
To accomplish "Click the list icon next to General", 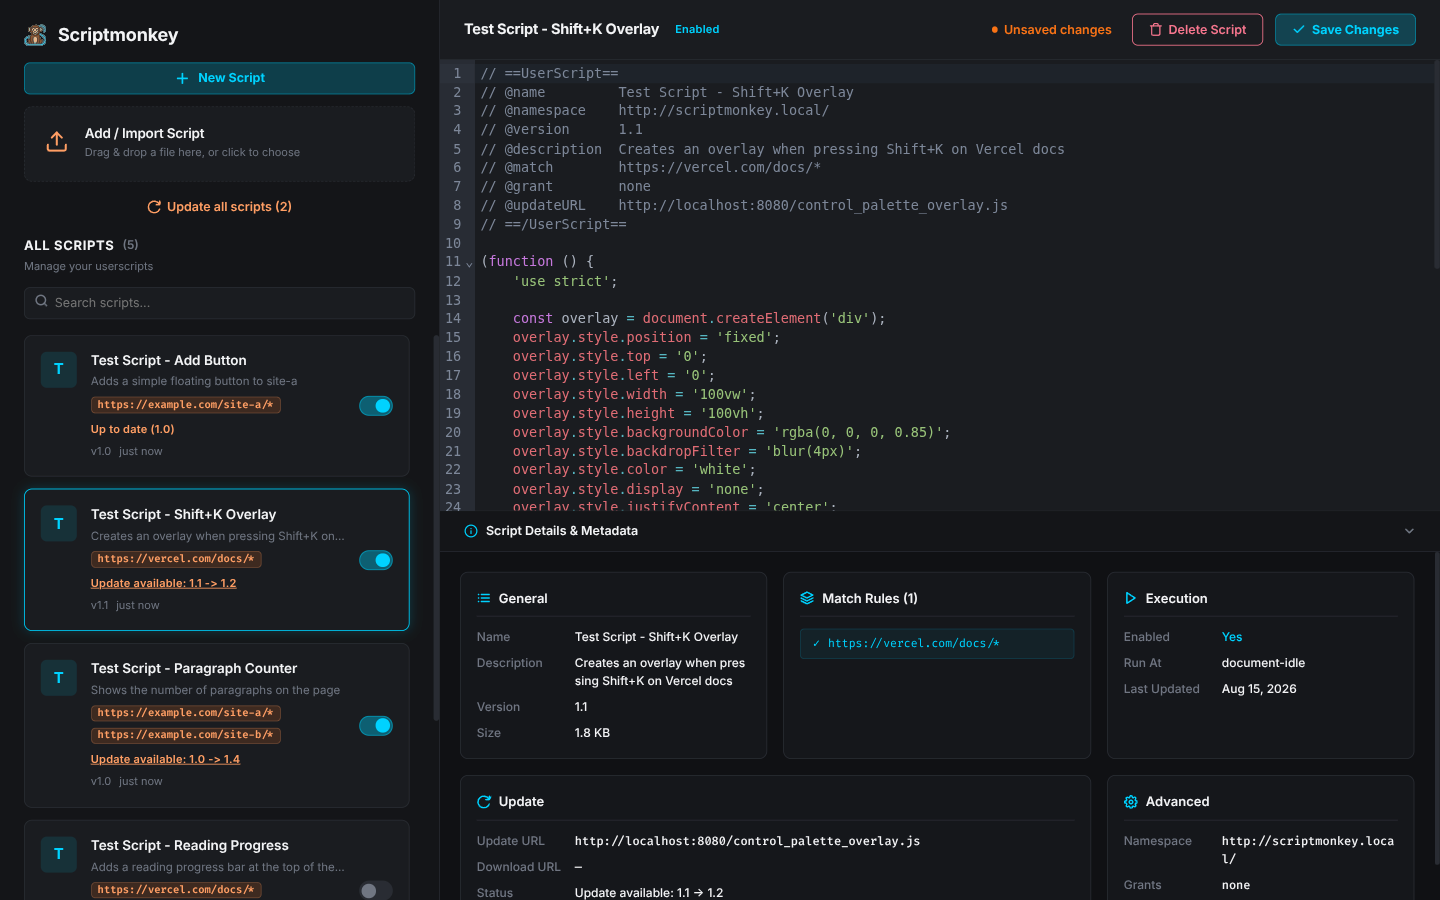I will pyautogui.click(x=484, y=598).
